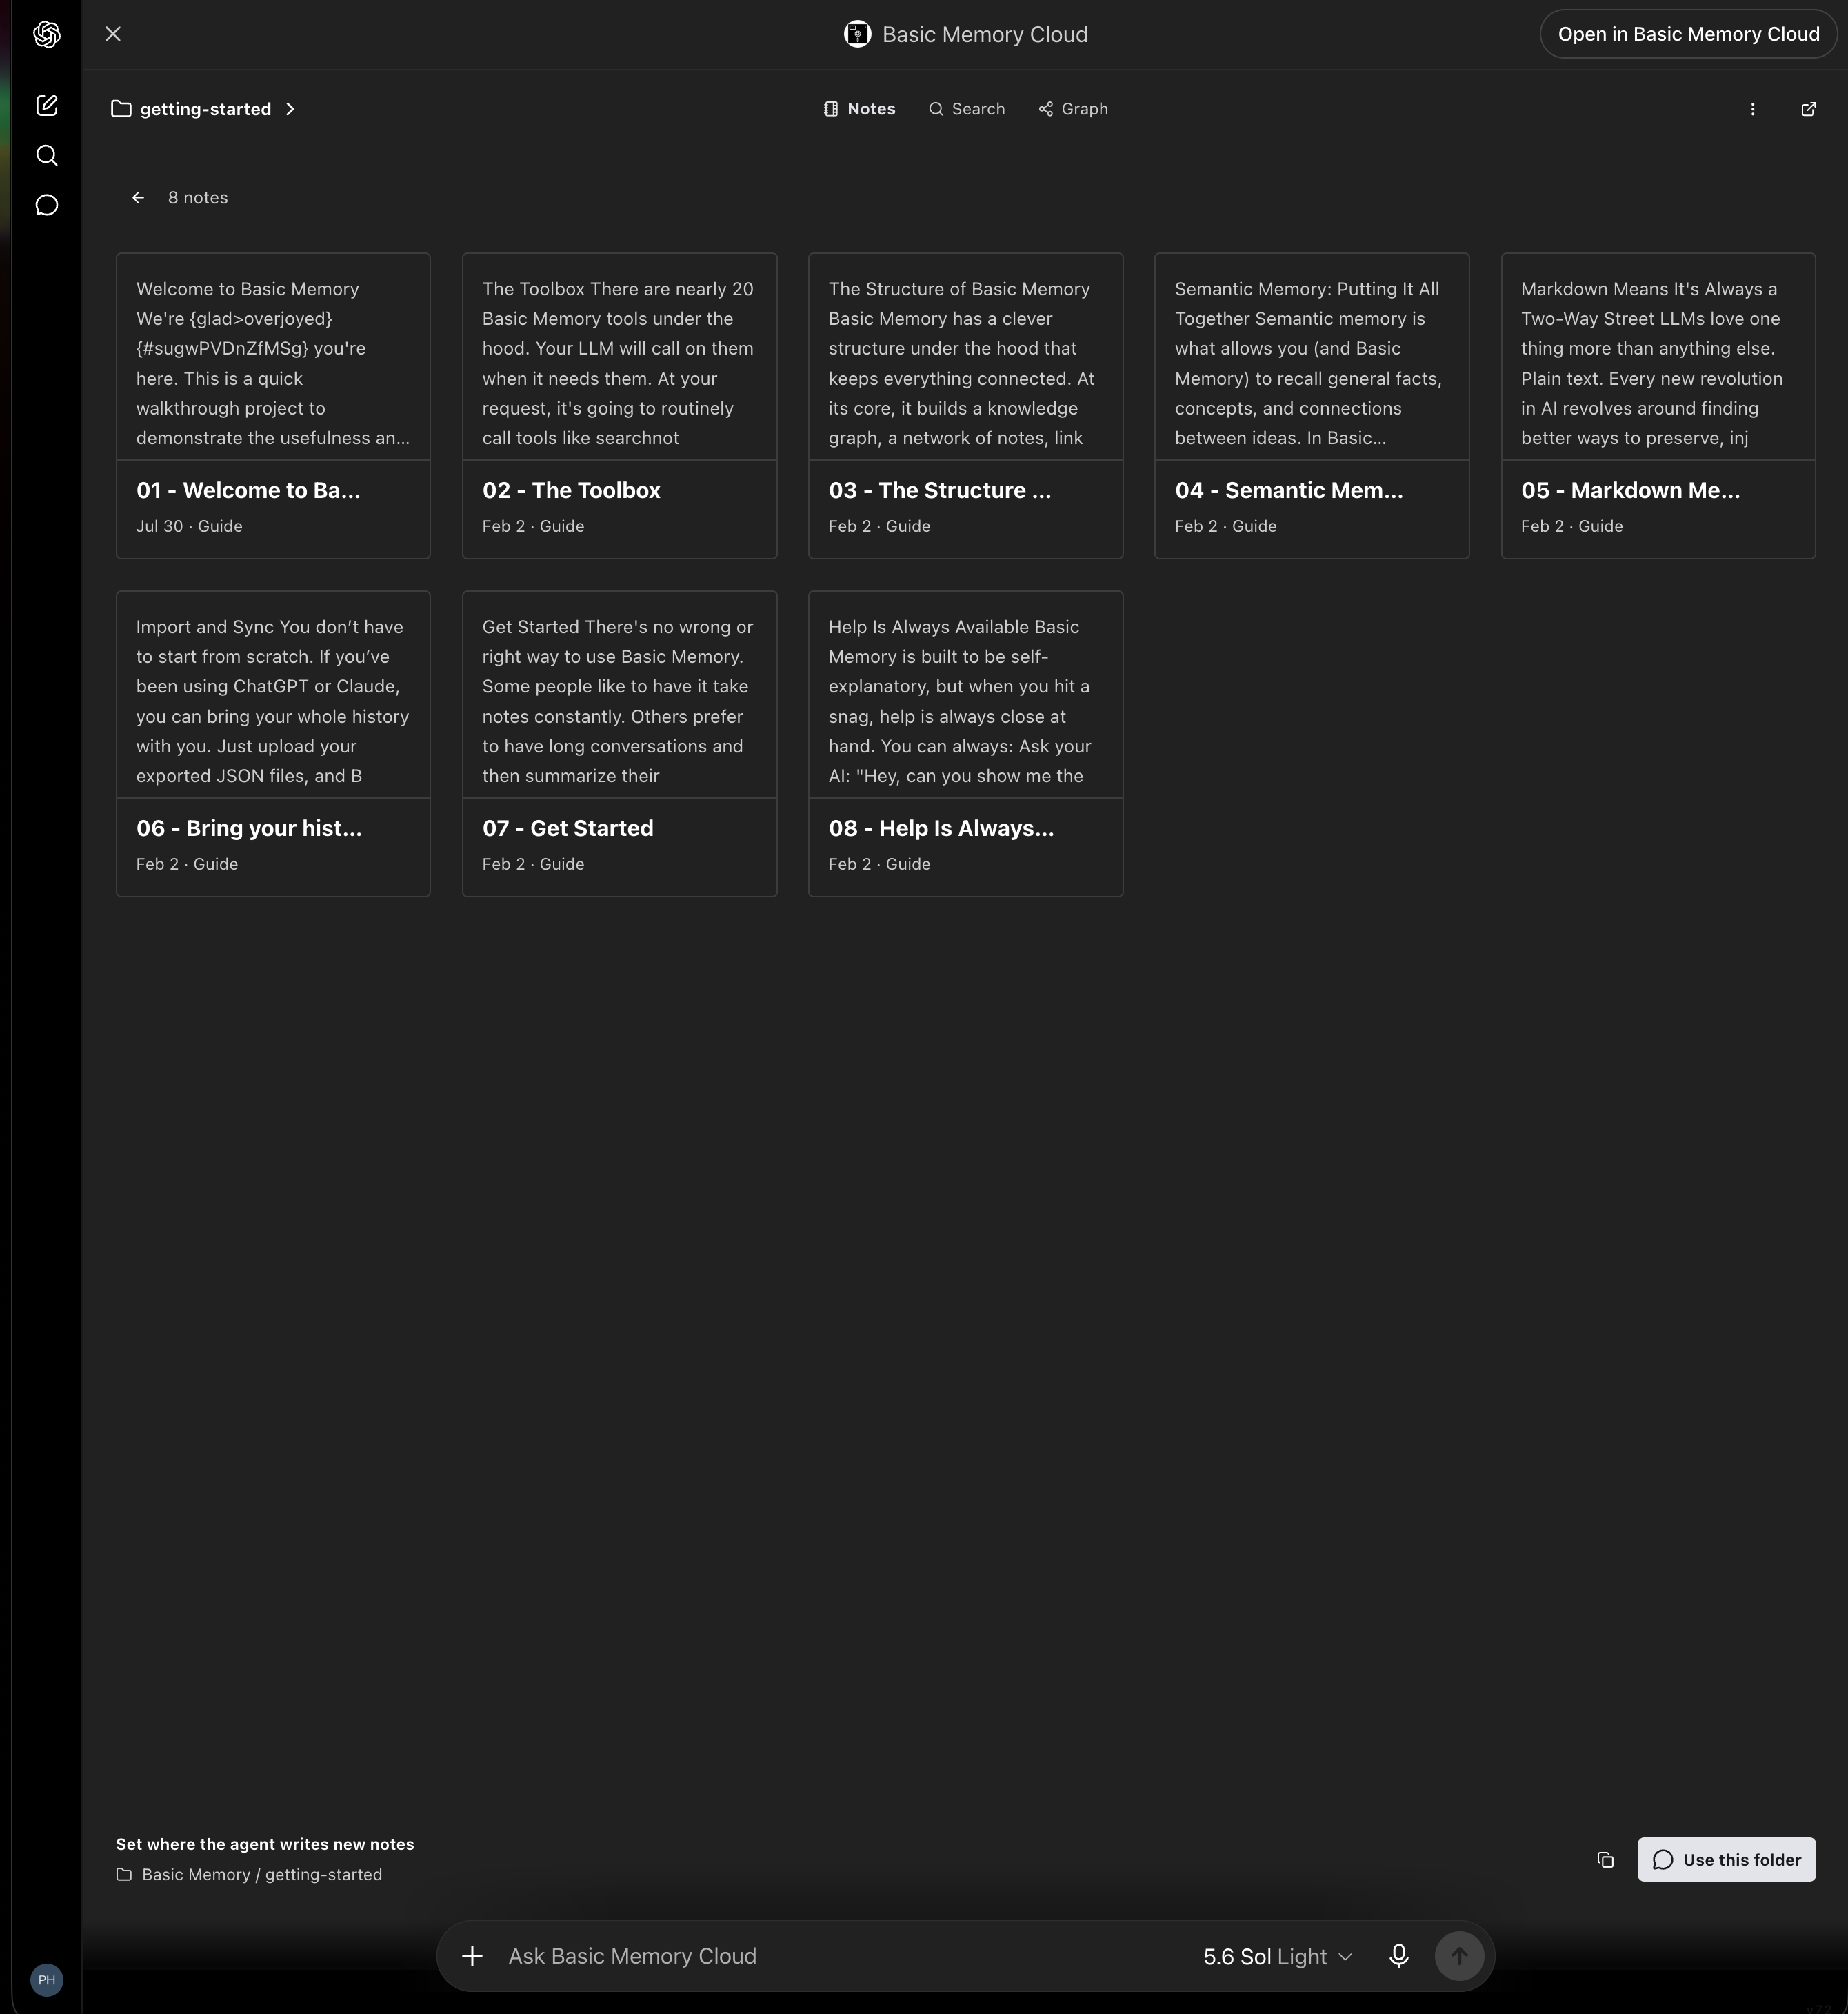The image size is (1848, 2014).
Task: Switch to the Search tab
Action: [966, 109]
